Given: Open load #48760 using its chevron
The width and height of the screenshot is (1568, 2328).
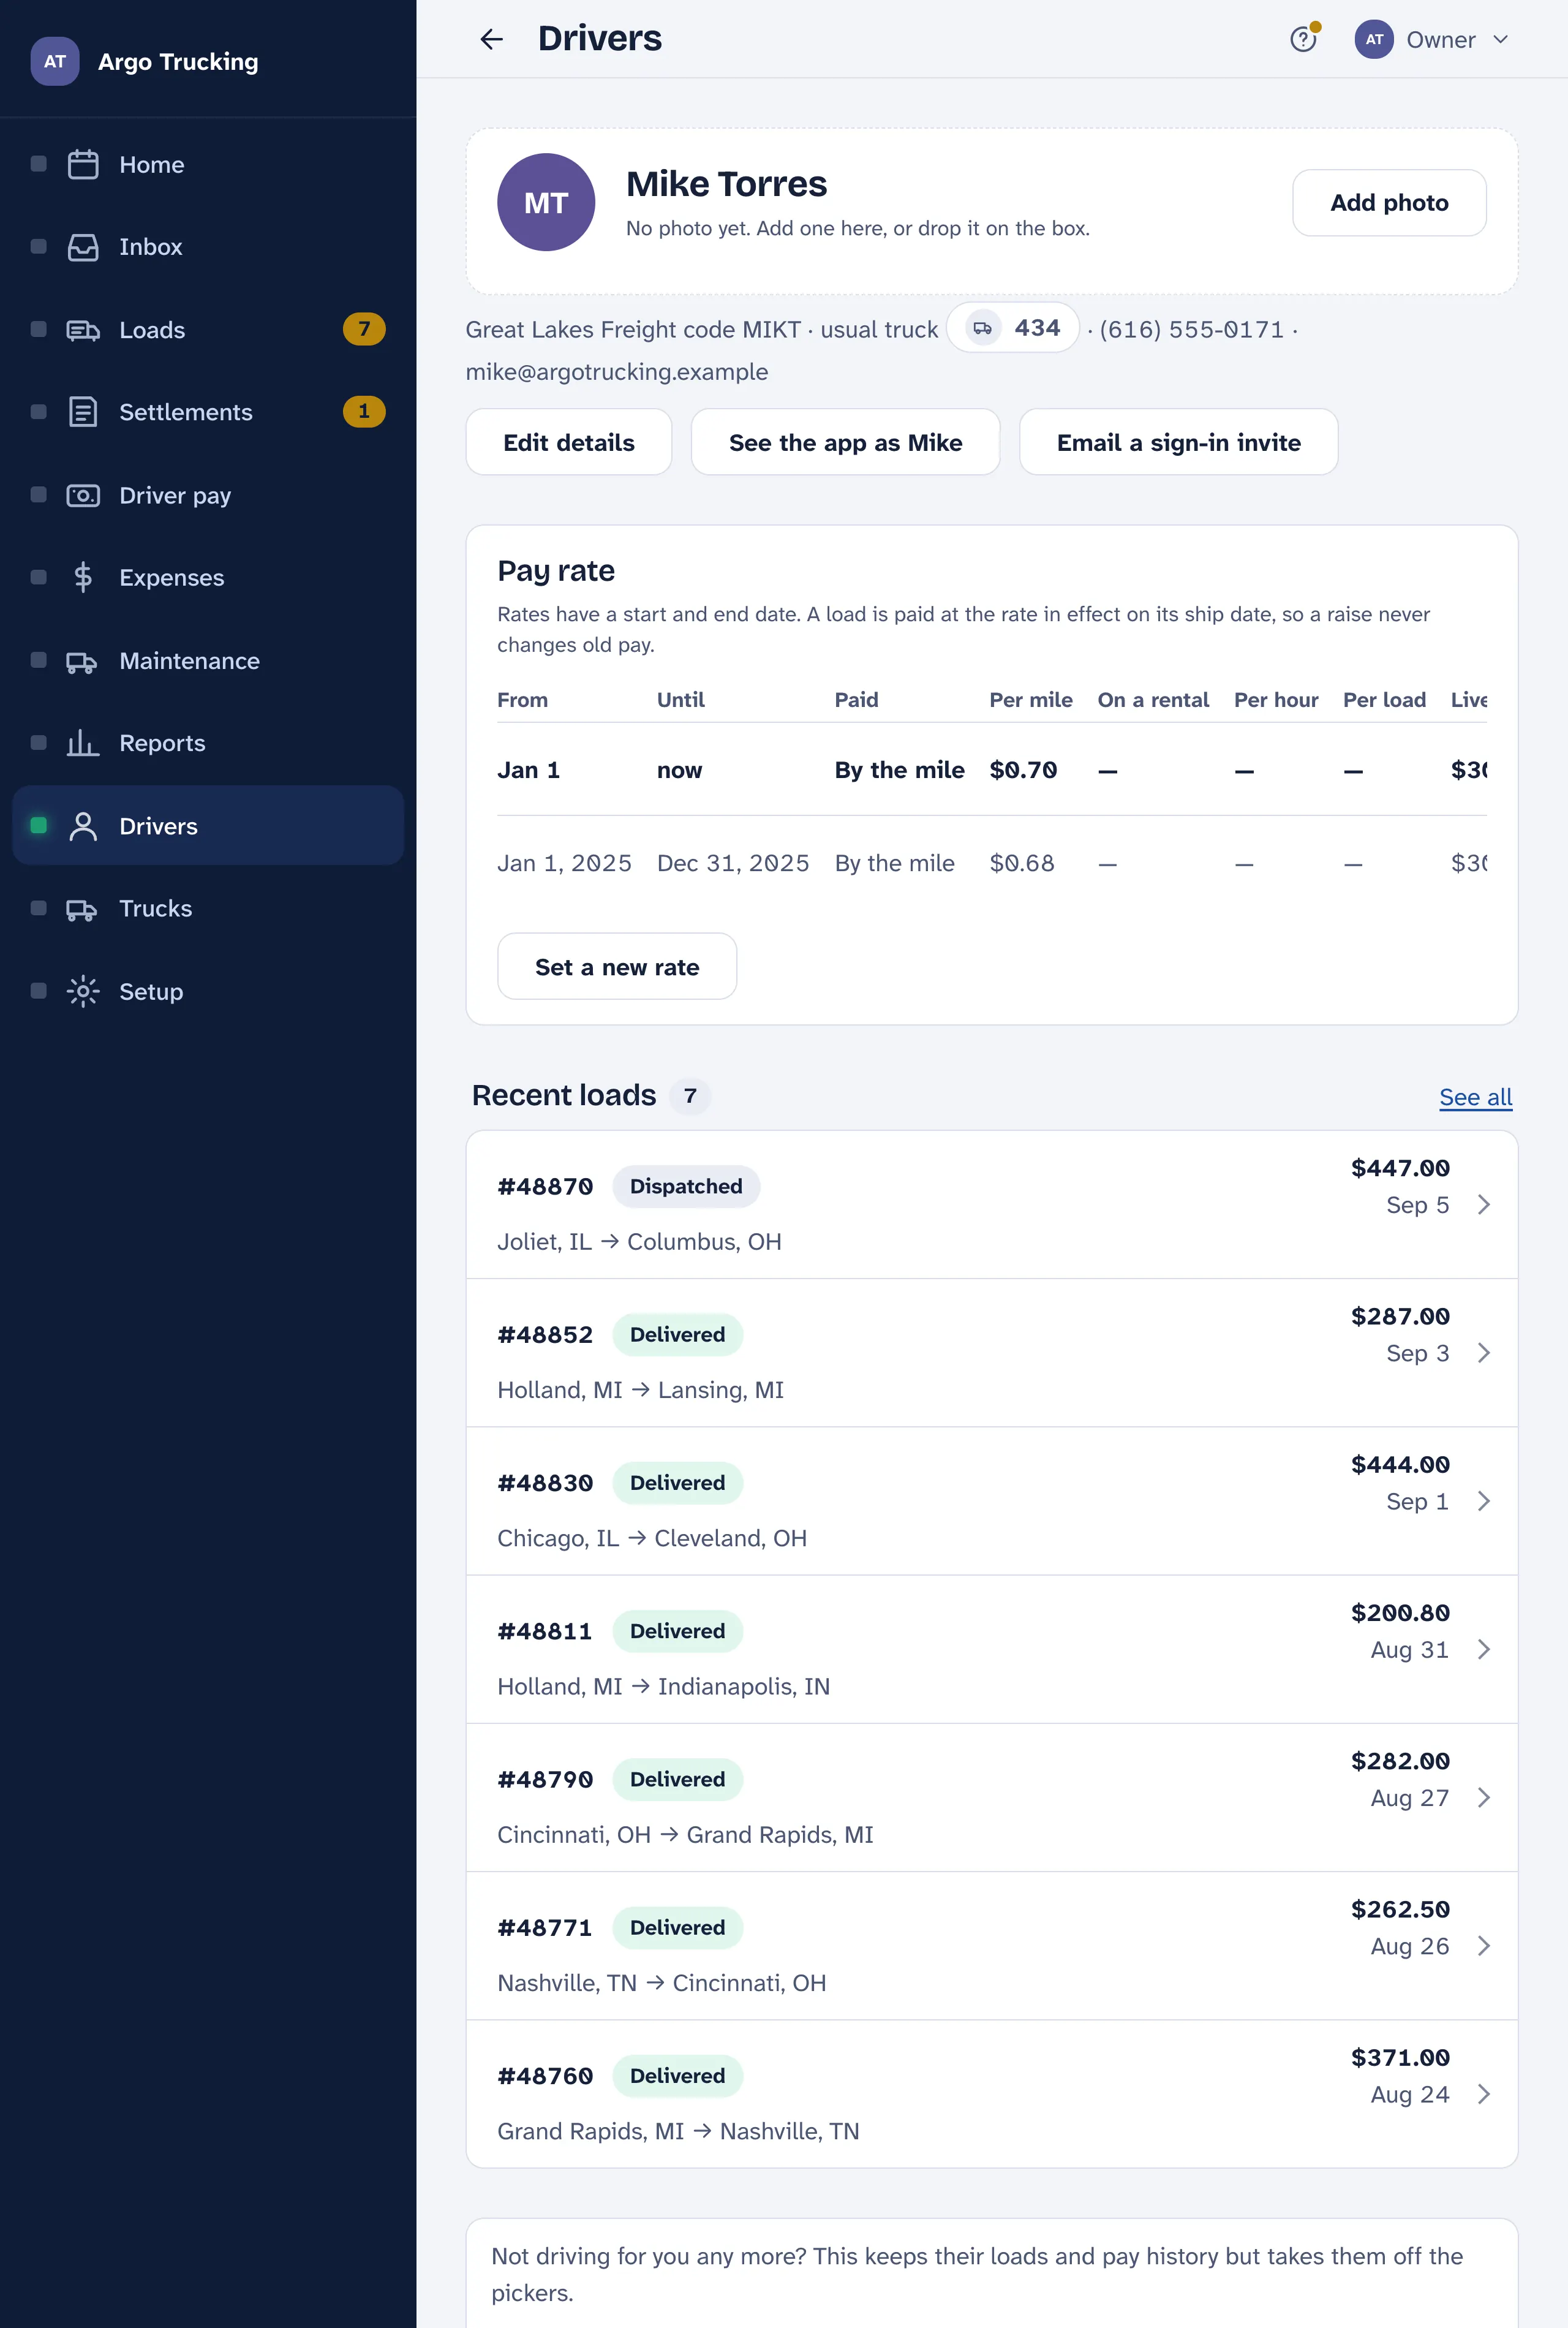Looking at the screenshot, I should [x=1484, y=2093].
